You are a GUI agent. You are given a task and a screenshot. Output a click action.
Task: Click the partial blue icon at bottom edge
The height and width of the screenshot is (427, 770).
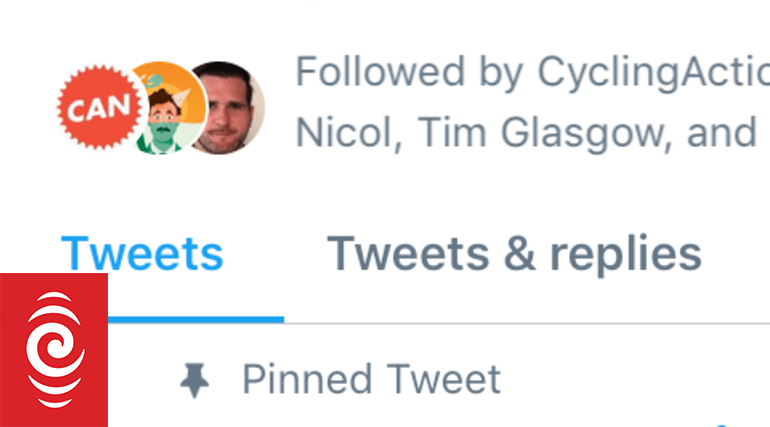721,425
